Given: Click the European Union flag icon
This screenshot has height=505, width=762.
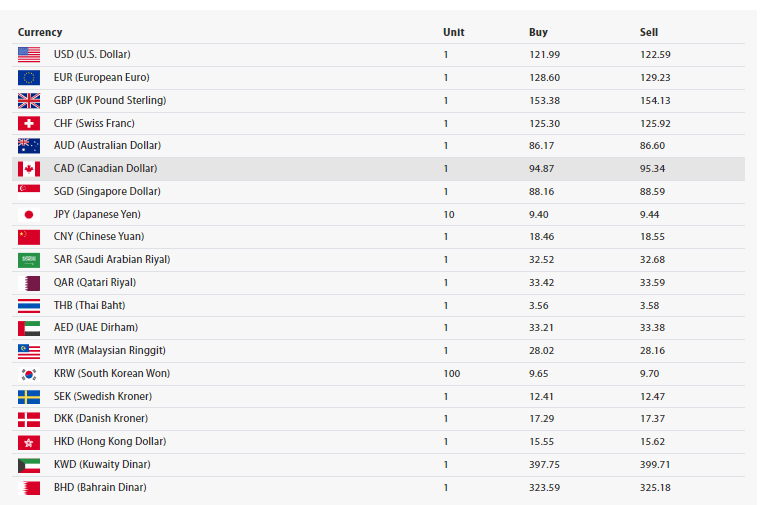Looking at the screenshot, I should (29, 78).
